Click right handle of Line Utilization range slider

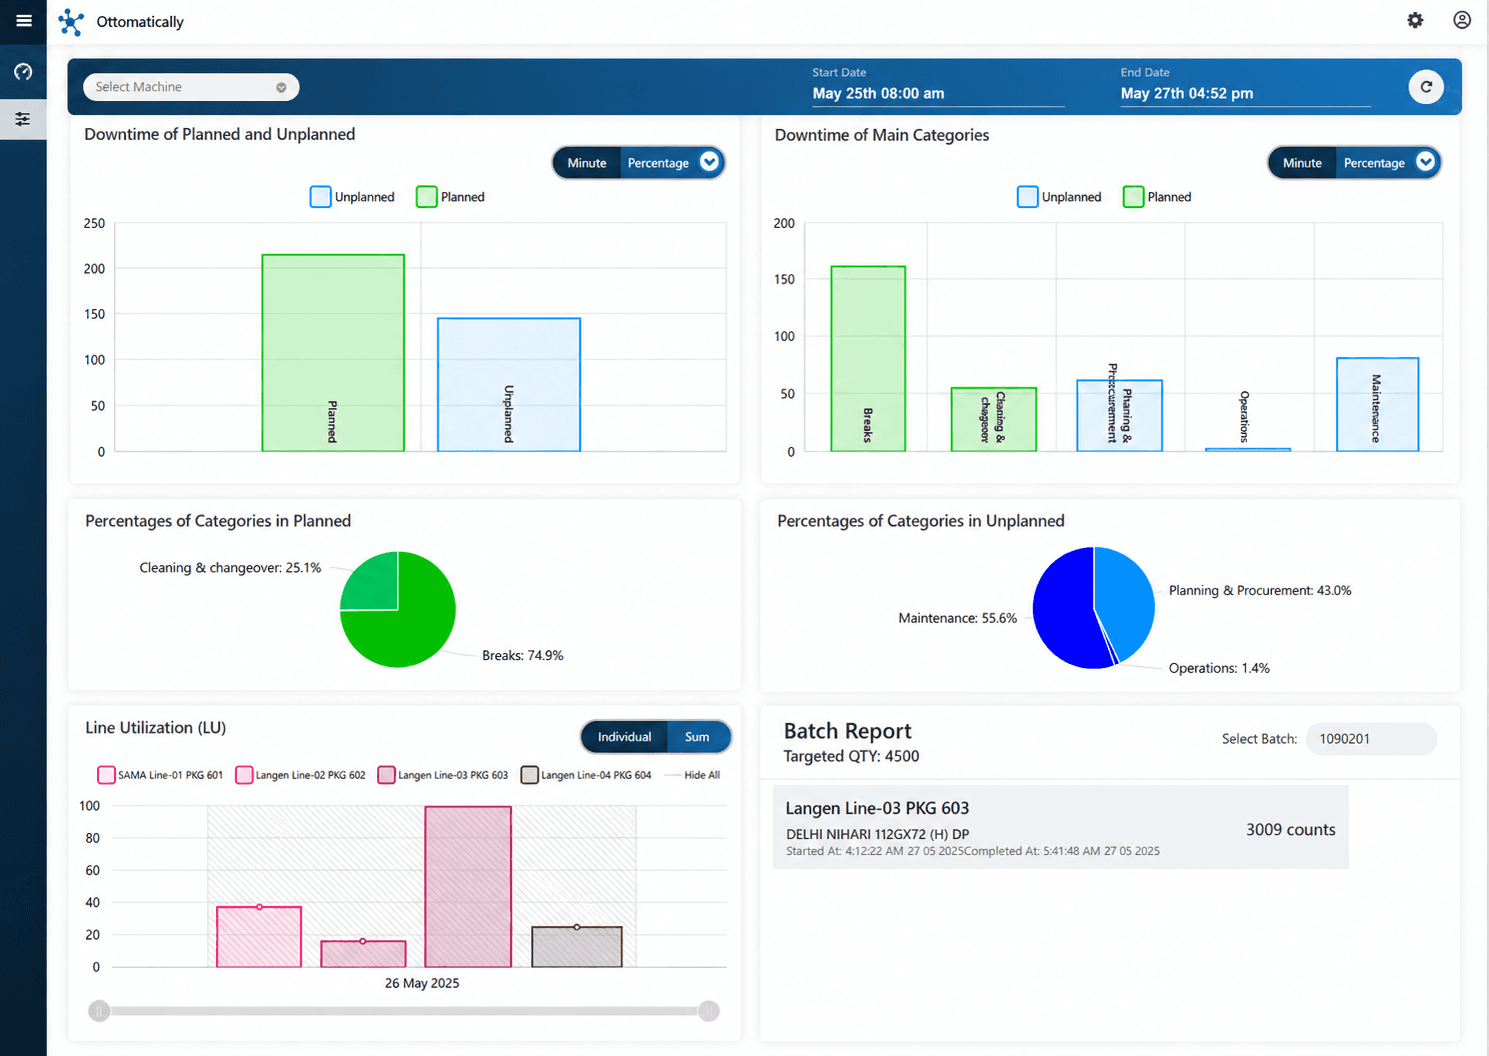coord(709,1011)
